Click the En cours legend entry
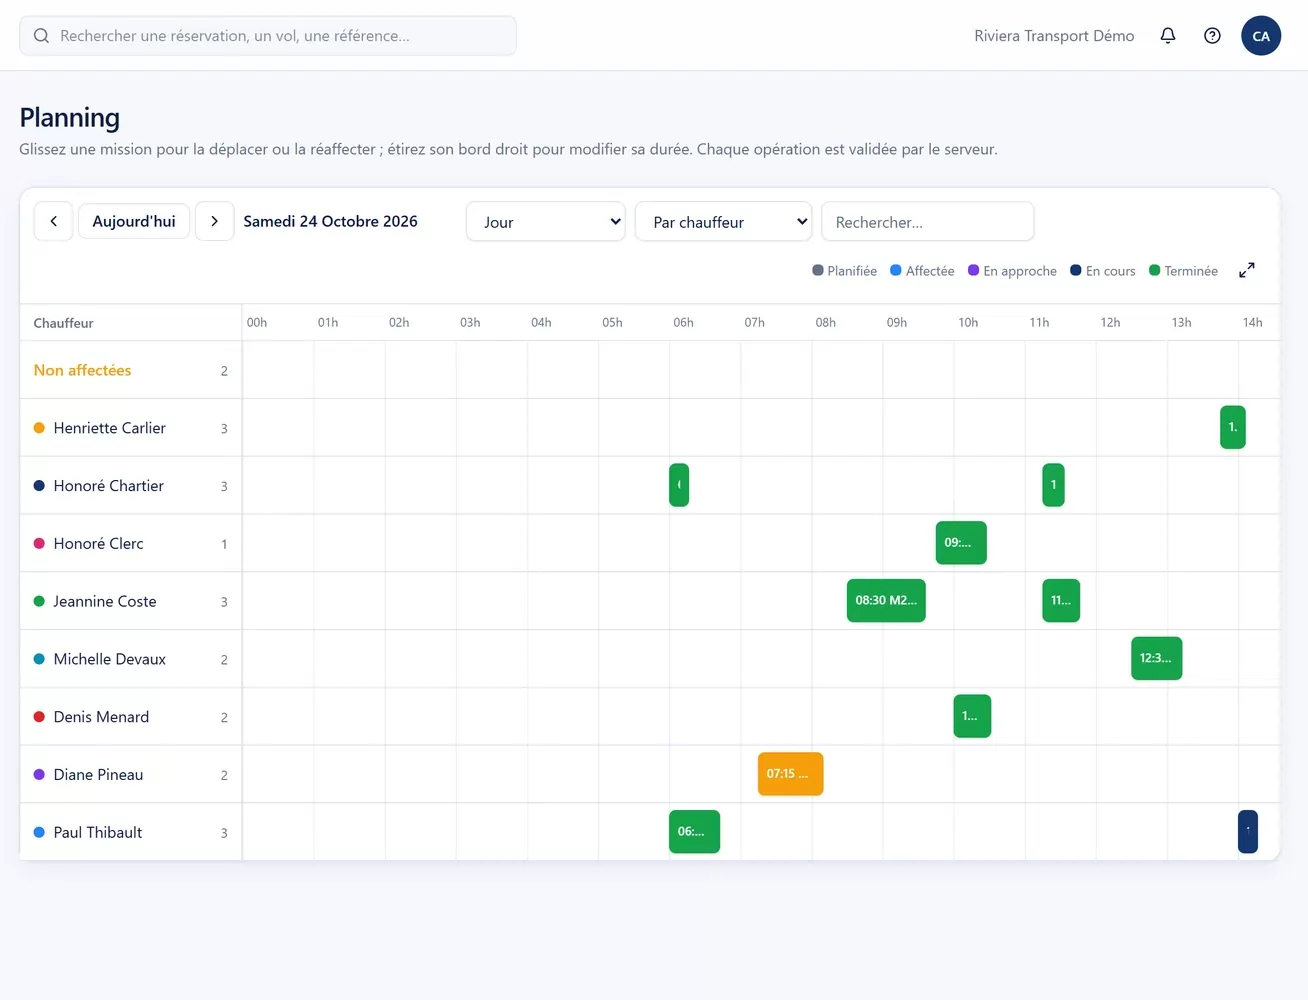 click(x=1103, y=271)
